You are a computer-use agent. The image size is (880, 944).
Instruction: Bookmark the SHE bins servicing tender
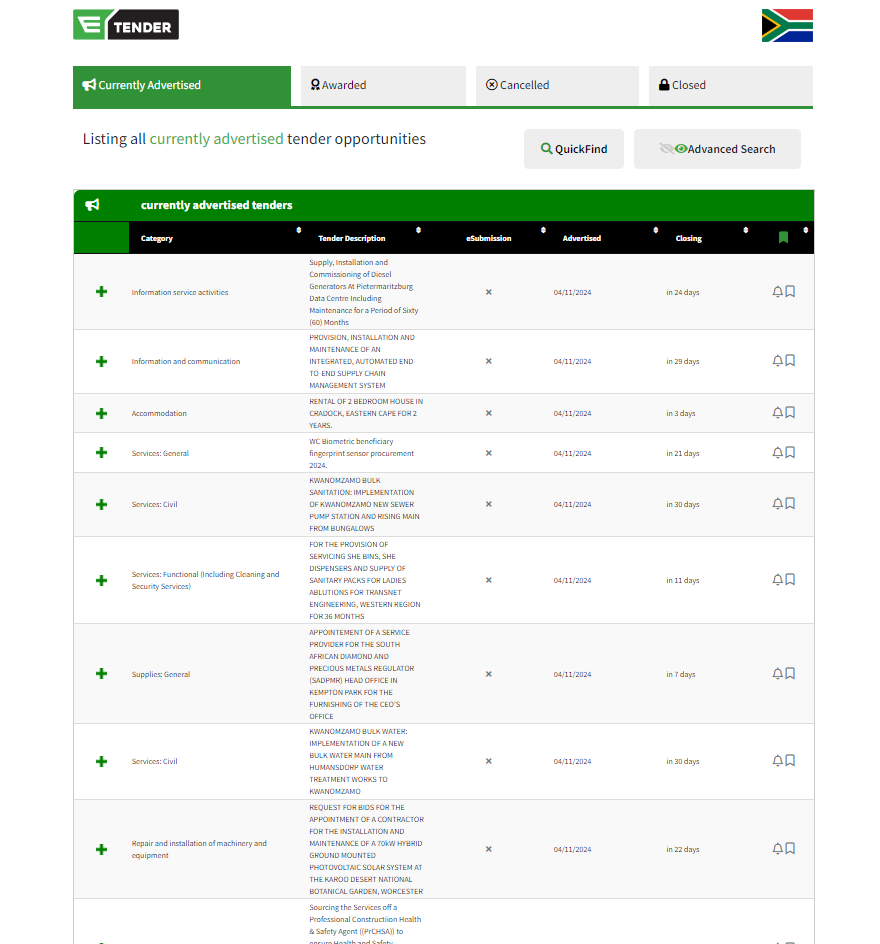790,580
